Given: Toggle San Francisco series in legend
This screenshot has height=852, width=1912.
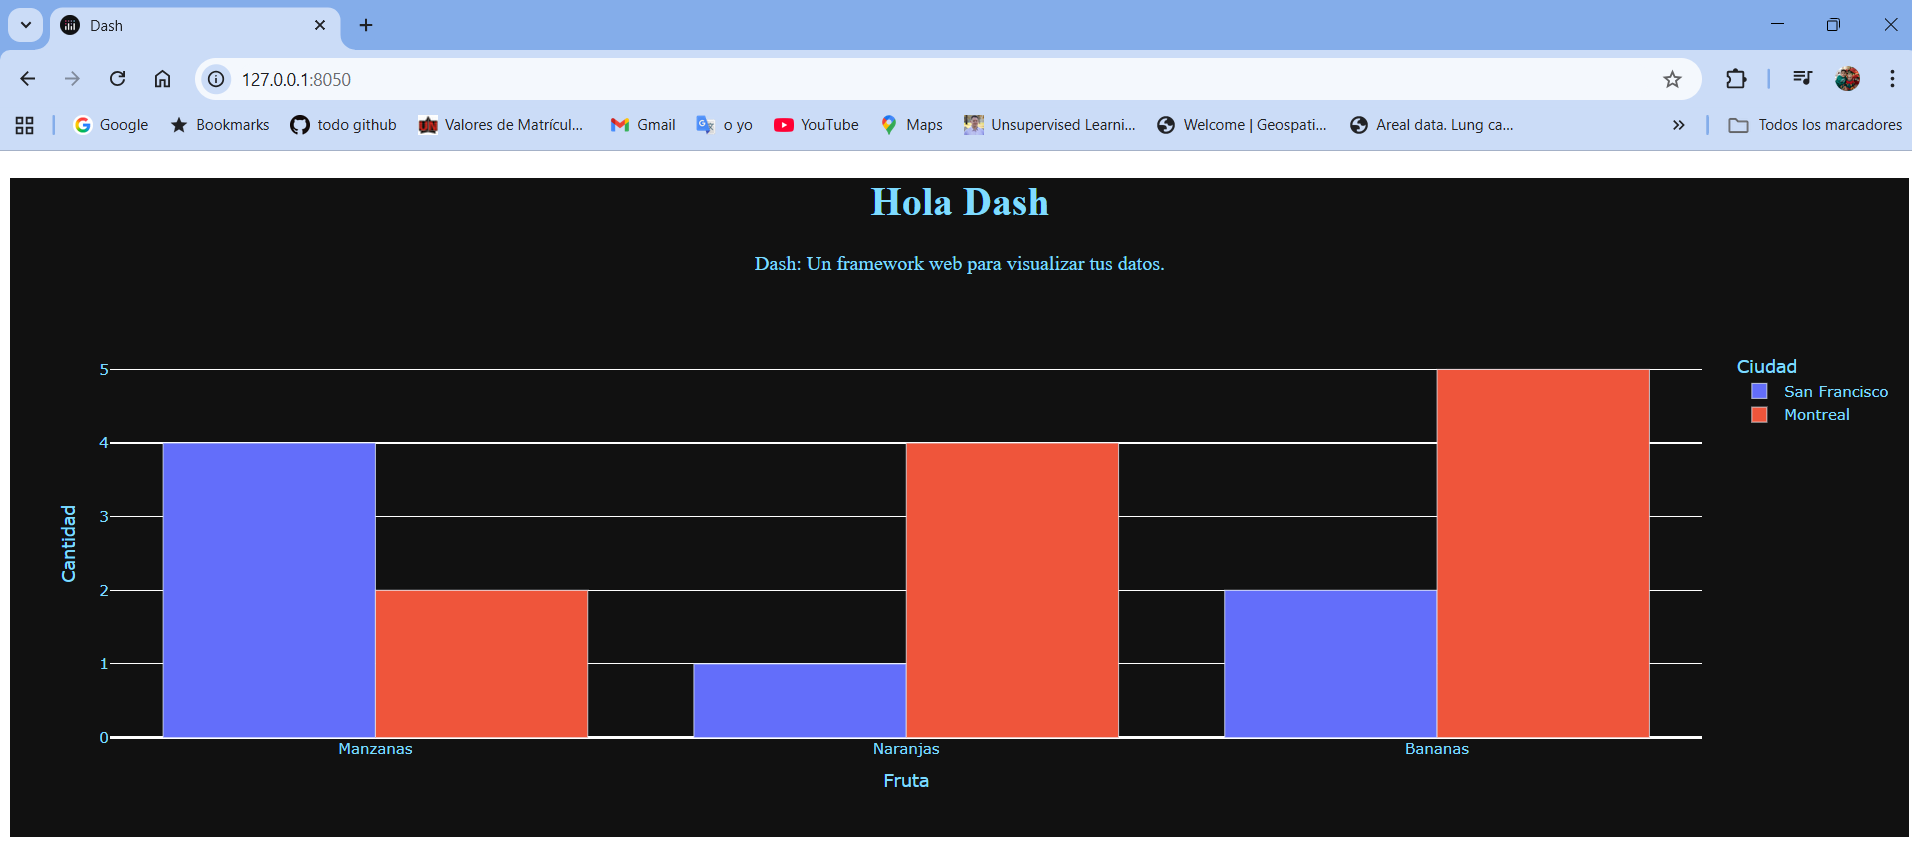Looking at the screenshot, I should (x=1836, y=392).
